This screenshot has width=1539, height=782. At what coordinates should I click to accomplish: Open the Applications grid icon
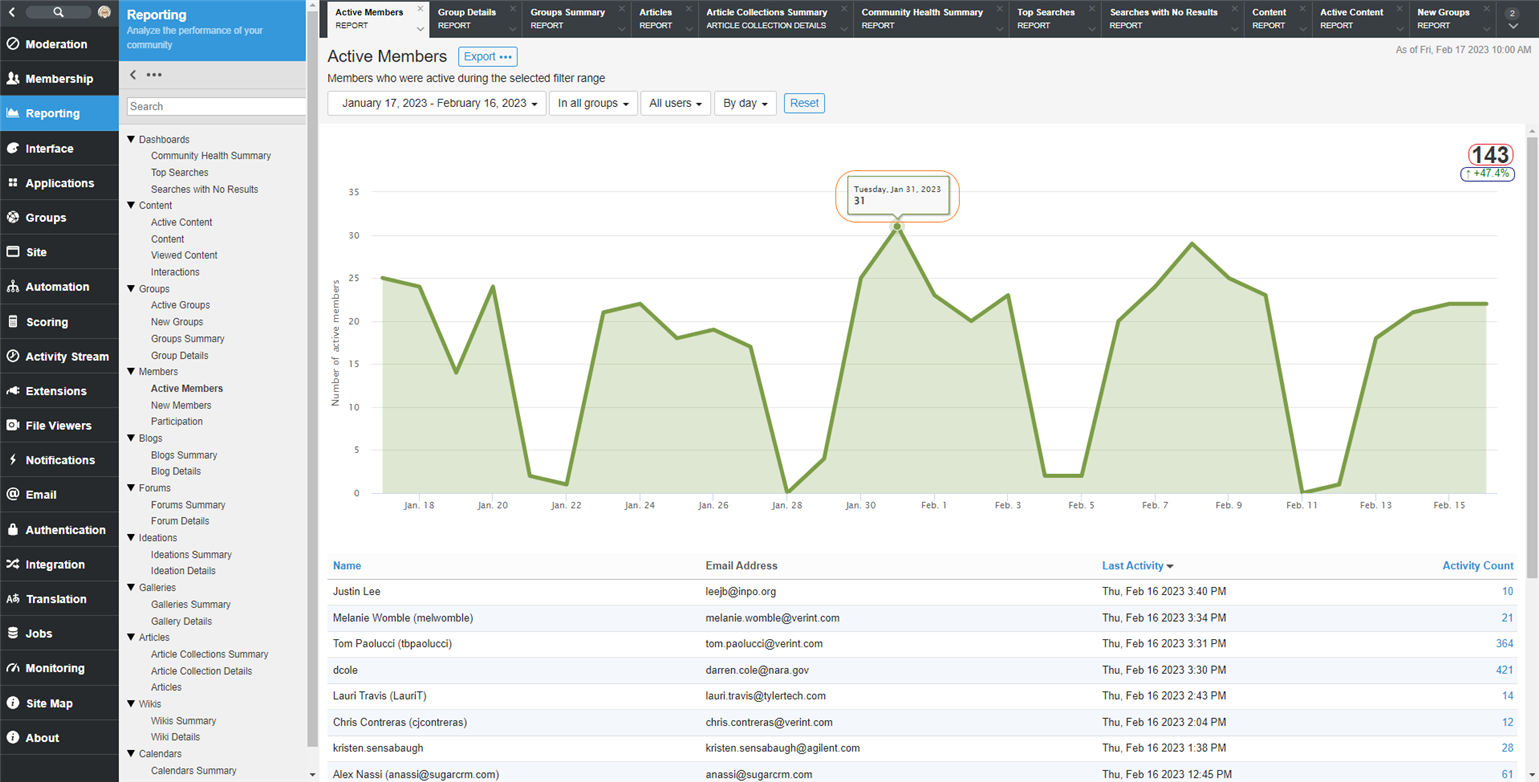click(x=13, y=183)
